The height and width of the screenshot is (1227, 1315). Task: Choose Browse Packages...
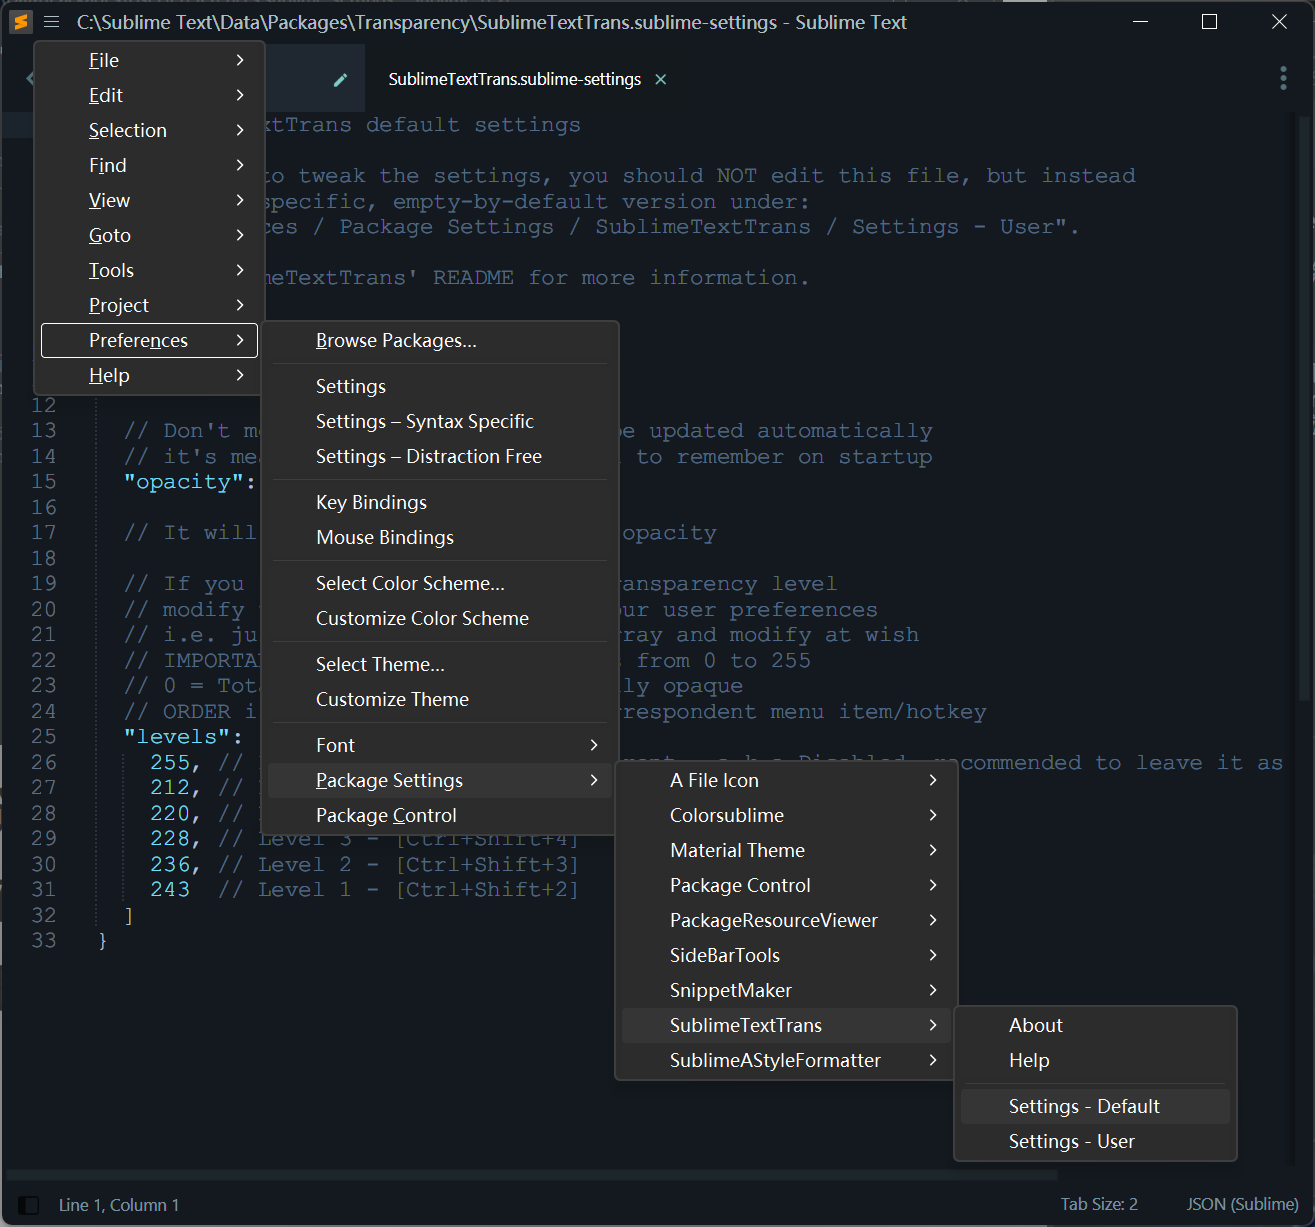tap(440, 340)
